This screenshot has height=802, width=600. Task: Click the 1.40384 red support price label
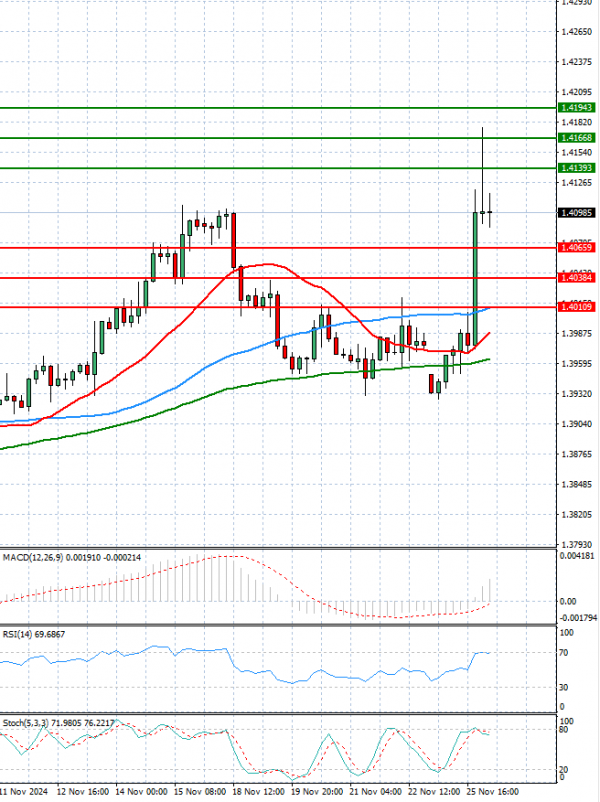(x=576, y=278)
